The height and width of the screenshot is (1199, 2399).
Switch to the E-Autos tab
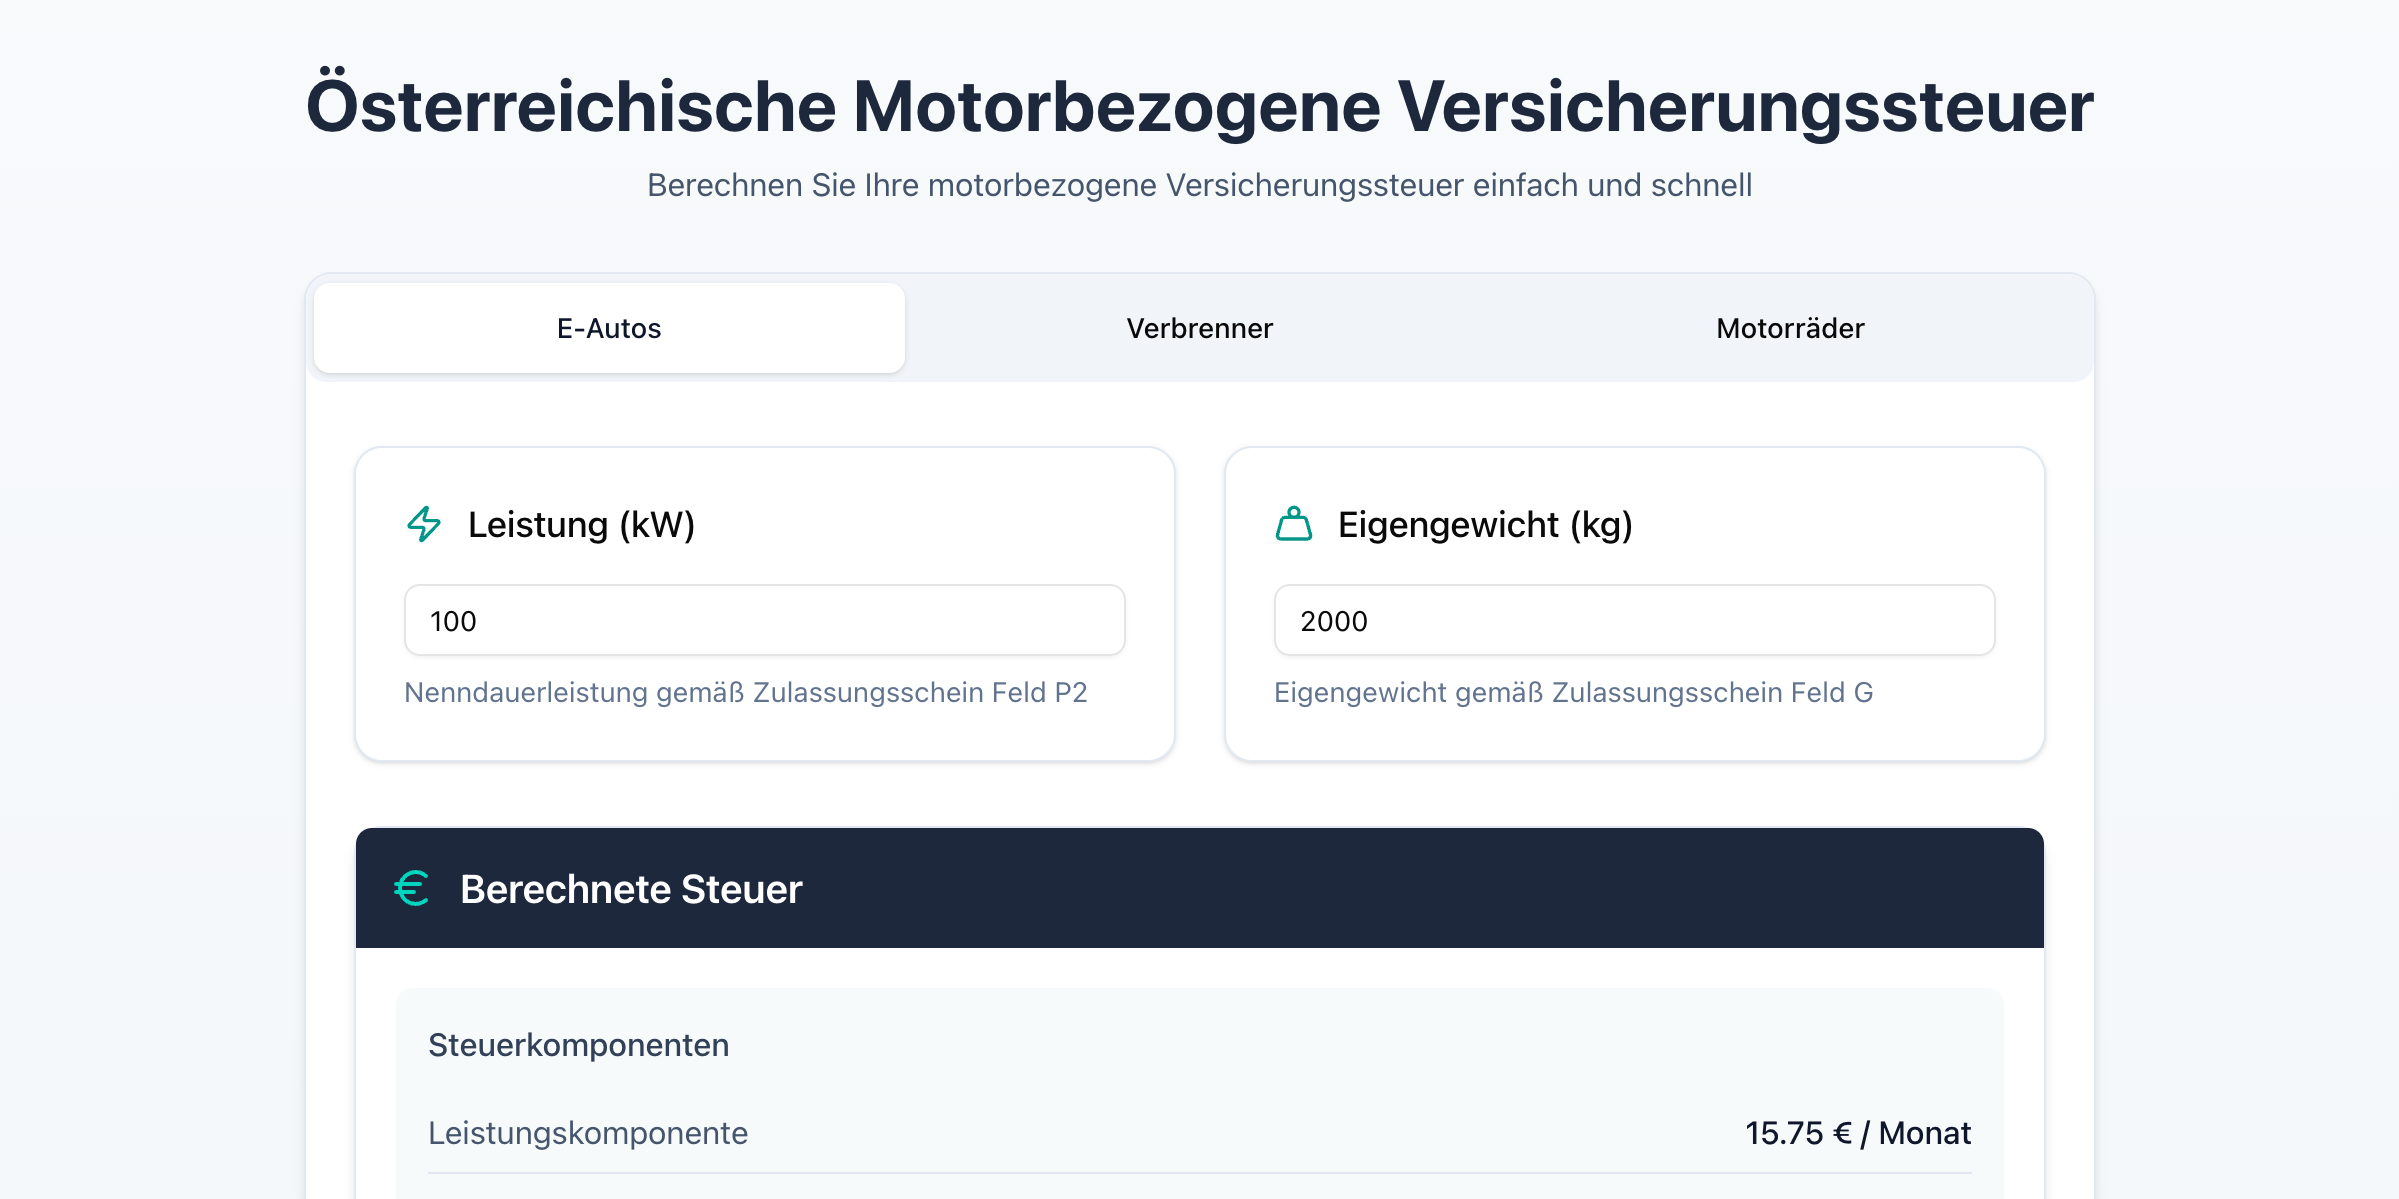(x=609, y=328)
